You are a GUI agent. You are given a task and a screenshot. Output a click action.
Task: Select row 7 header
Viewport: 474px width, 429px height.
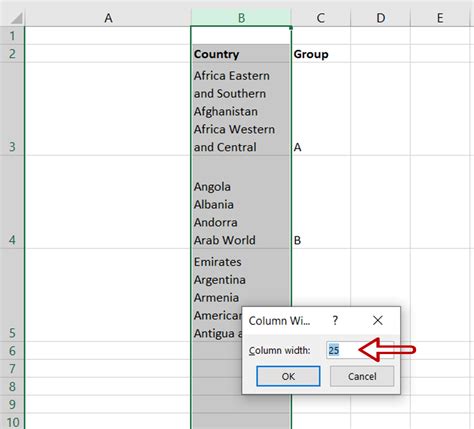[x=12, y=368]
